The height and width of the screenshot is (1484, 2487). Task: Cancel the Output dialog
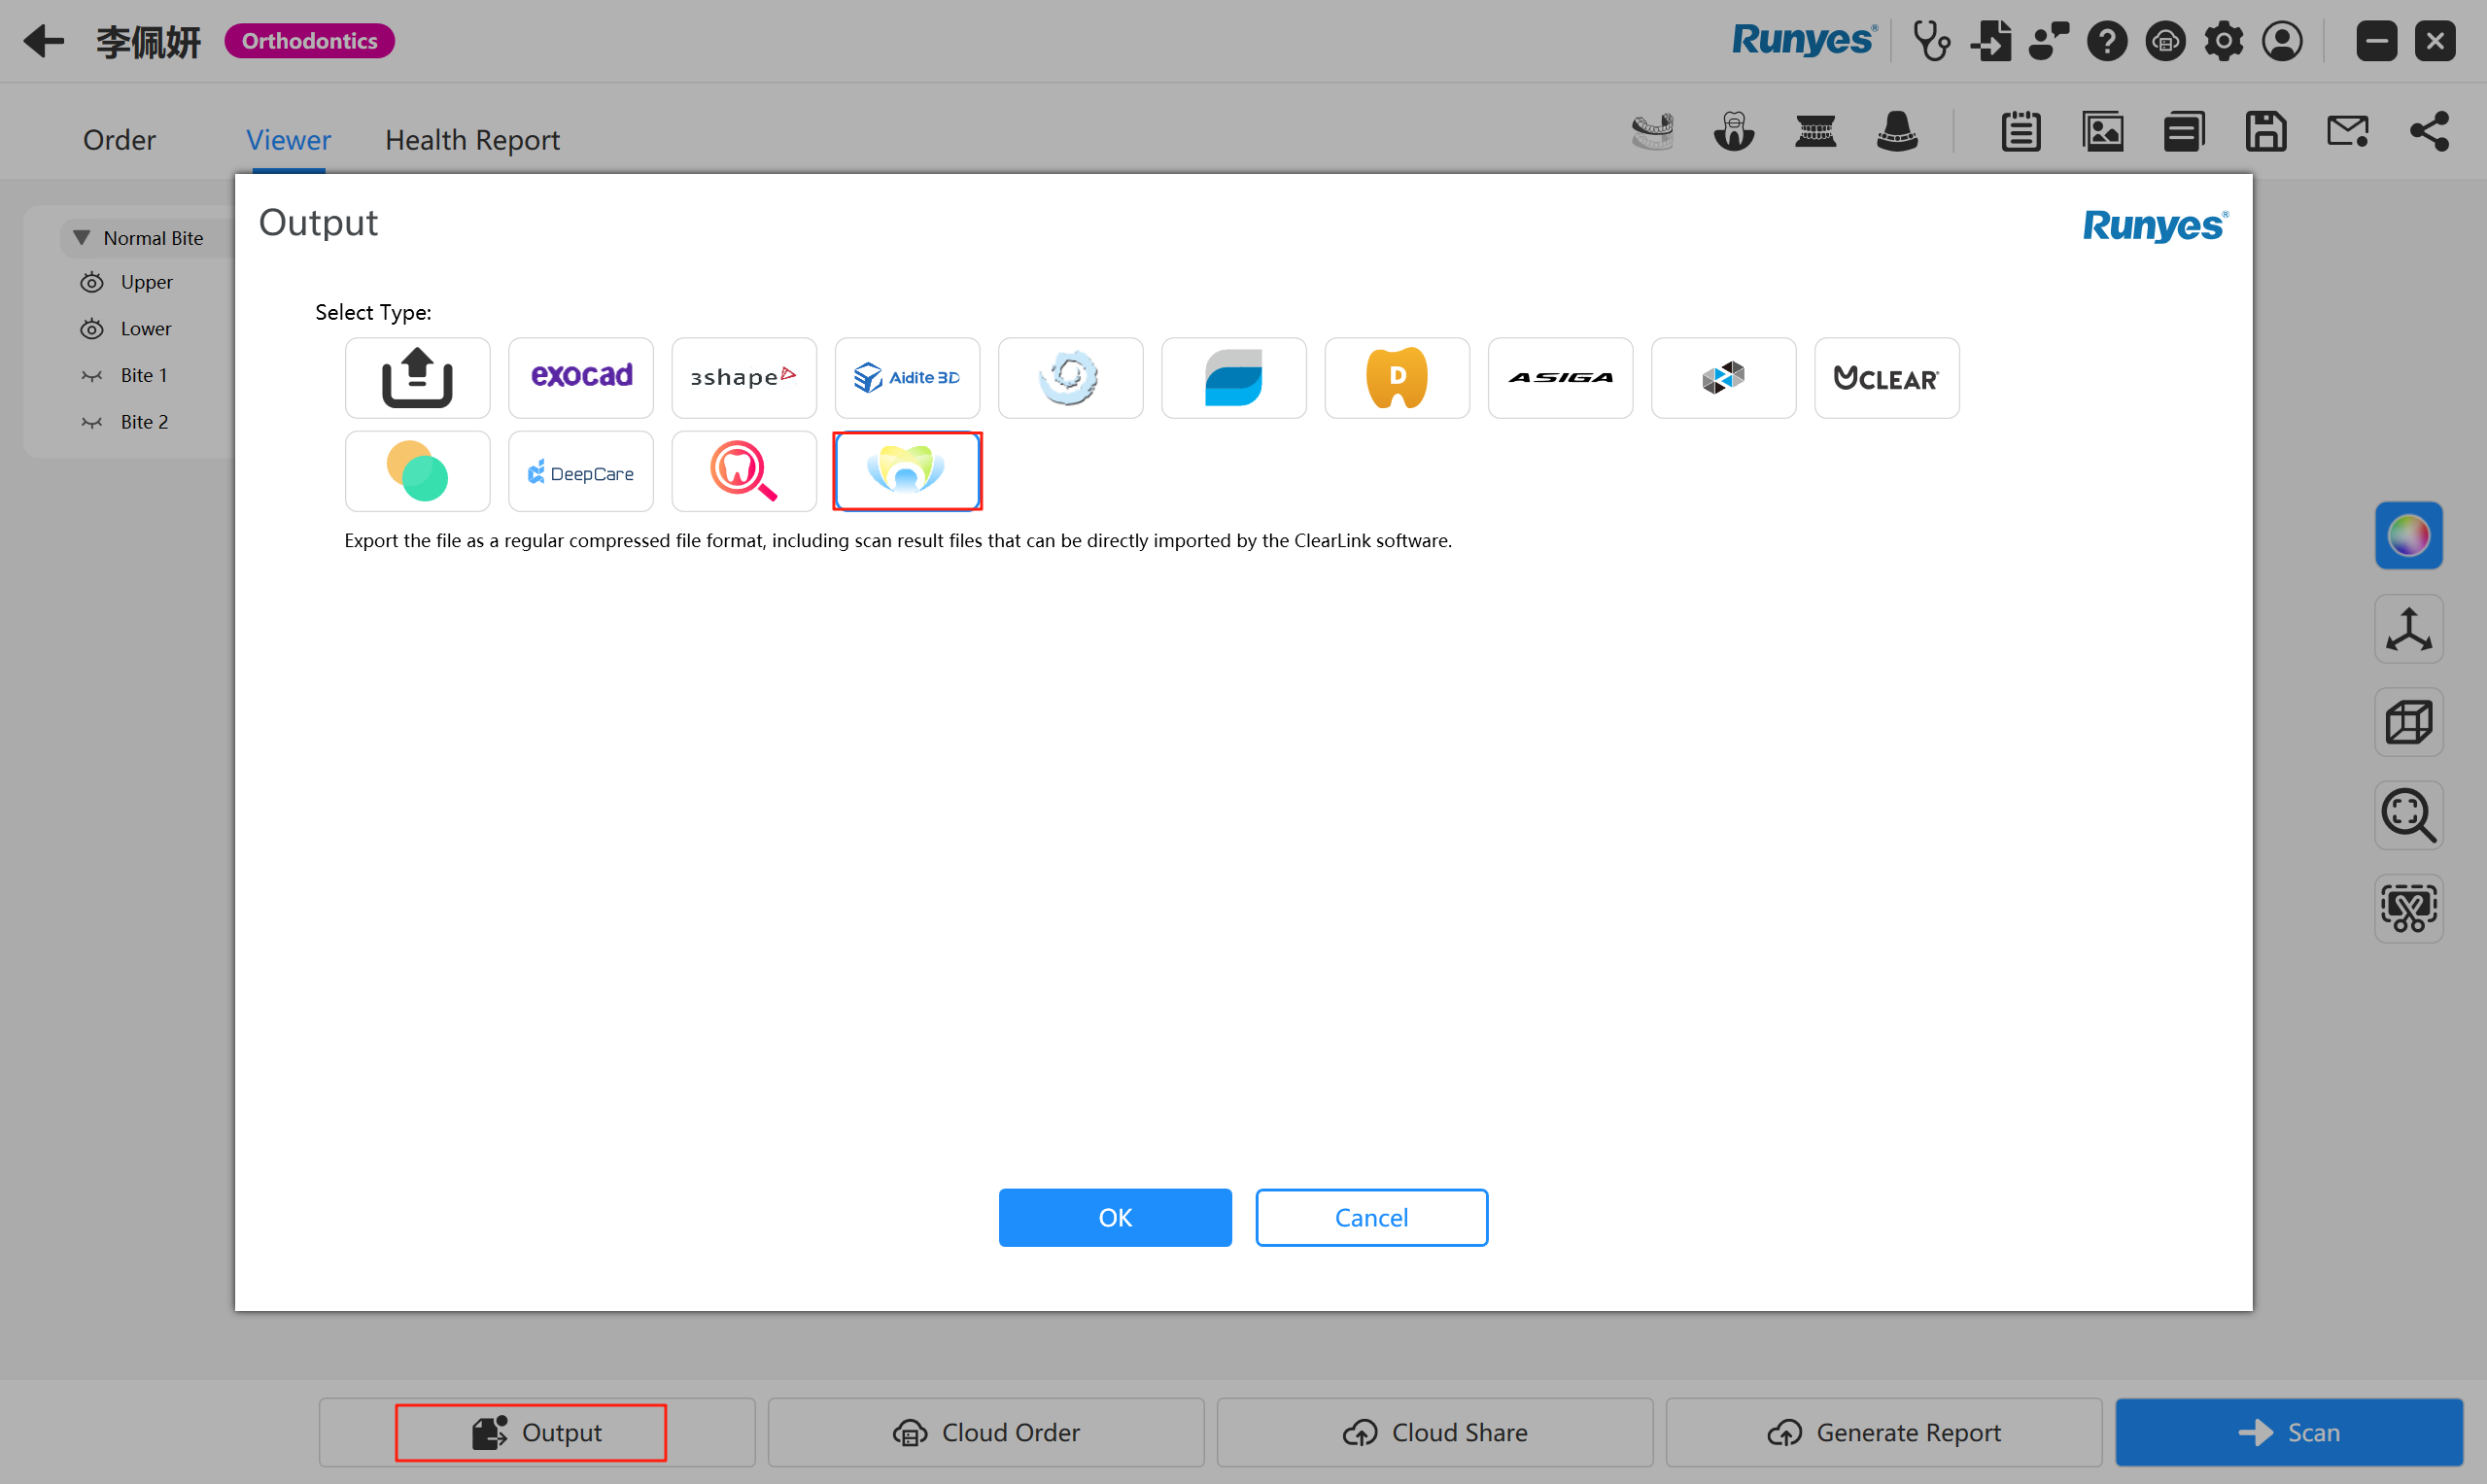click(1371, 1217)
